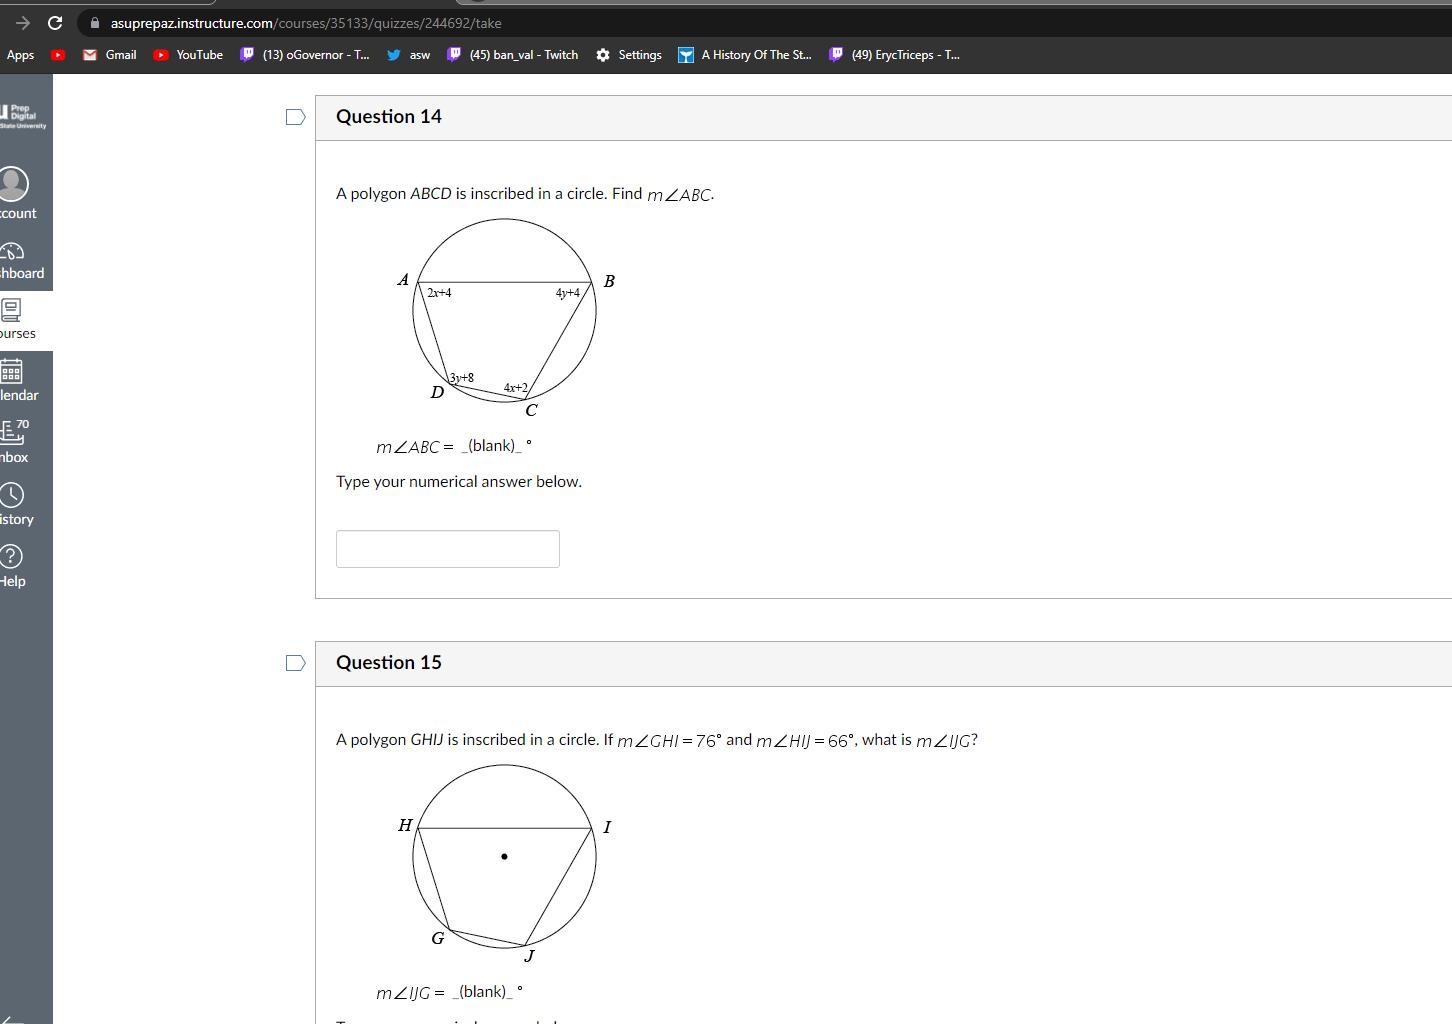Click the browser forward arrow

pyautogui.click(x=22, y=22)
